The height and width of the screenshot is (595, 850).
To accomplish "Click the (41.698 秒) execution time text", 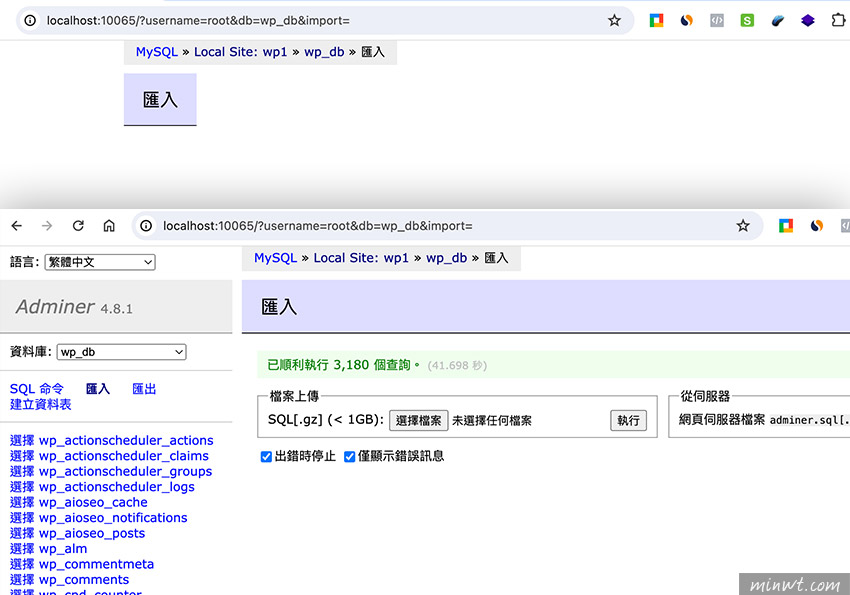I will (457, 366).
